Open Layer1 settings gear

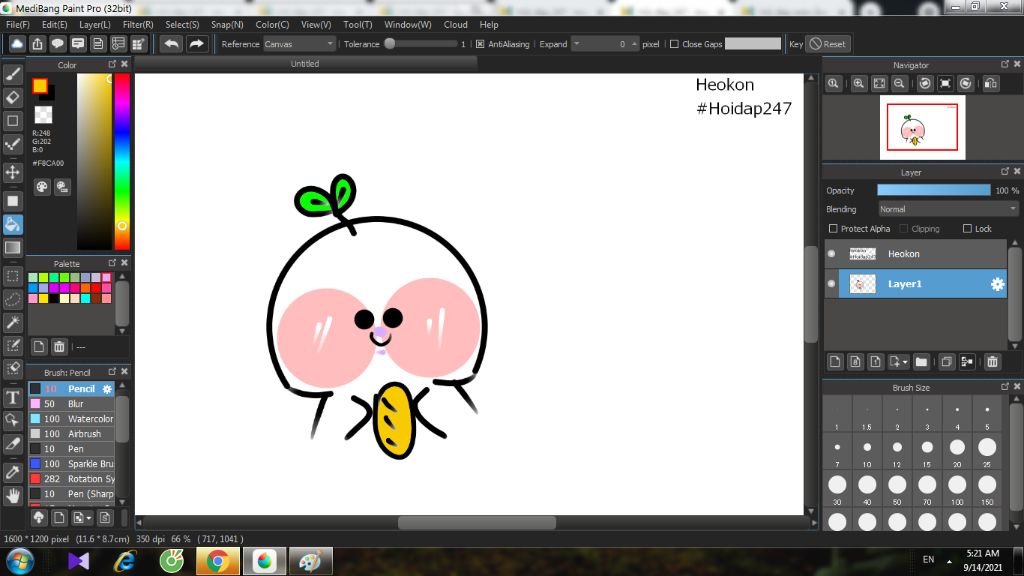tap(997, 284)
